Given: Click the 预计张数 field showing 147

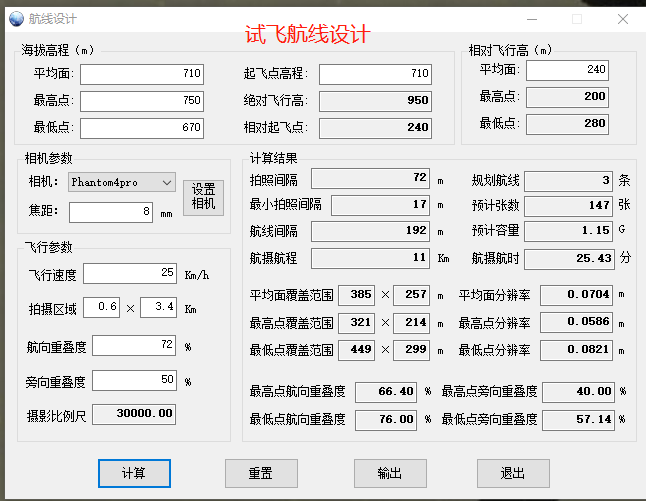Looking at the screenshot, I should [x=569, y=206].
